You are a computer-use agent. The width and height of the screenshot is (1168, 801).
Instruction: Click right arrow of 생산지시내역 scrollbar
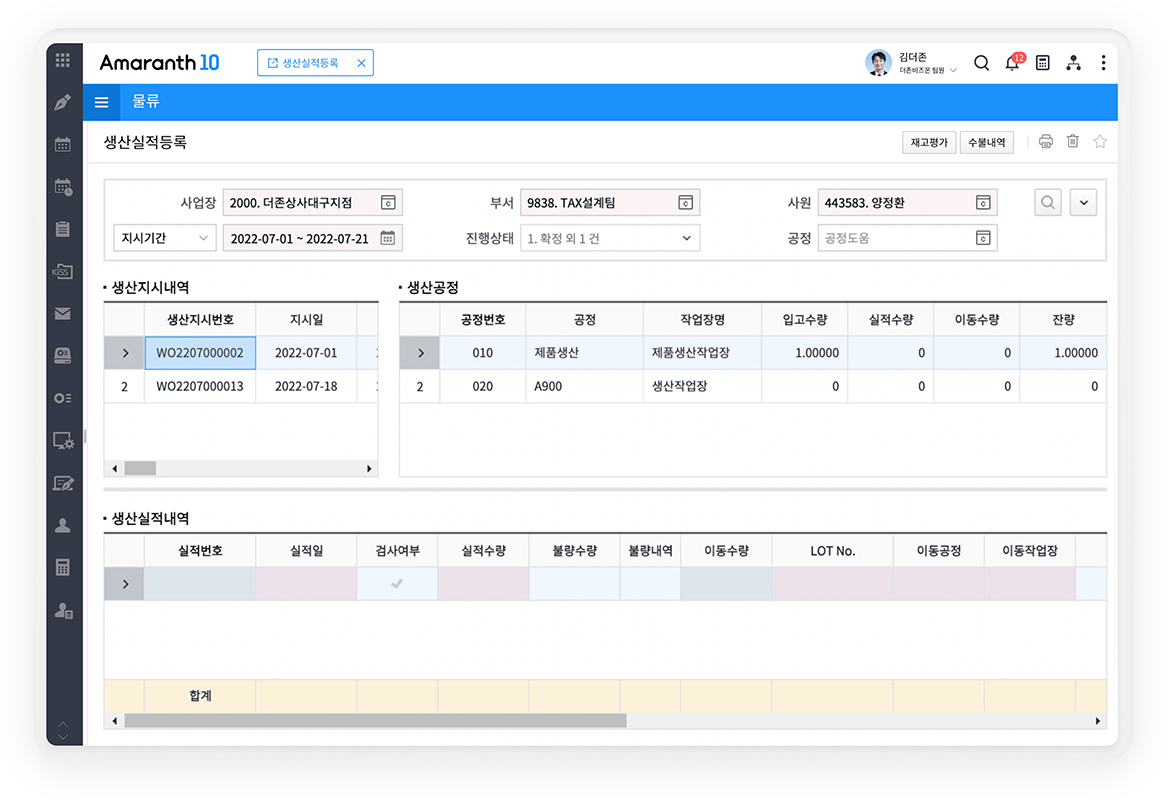tap(369, 469)
